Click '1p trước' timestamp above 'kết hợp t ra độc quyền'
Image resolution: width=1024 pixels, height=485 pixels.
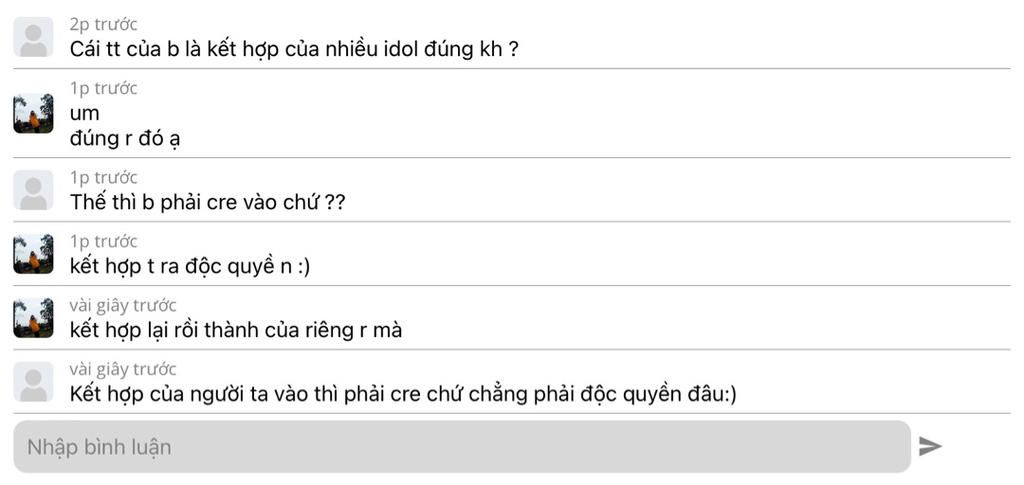click(x=103, y=241)
